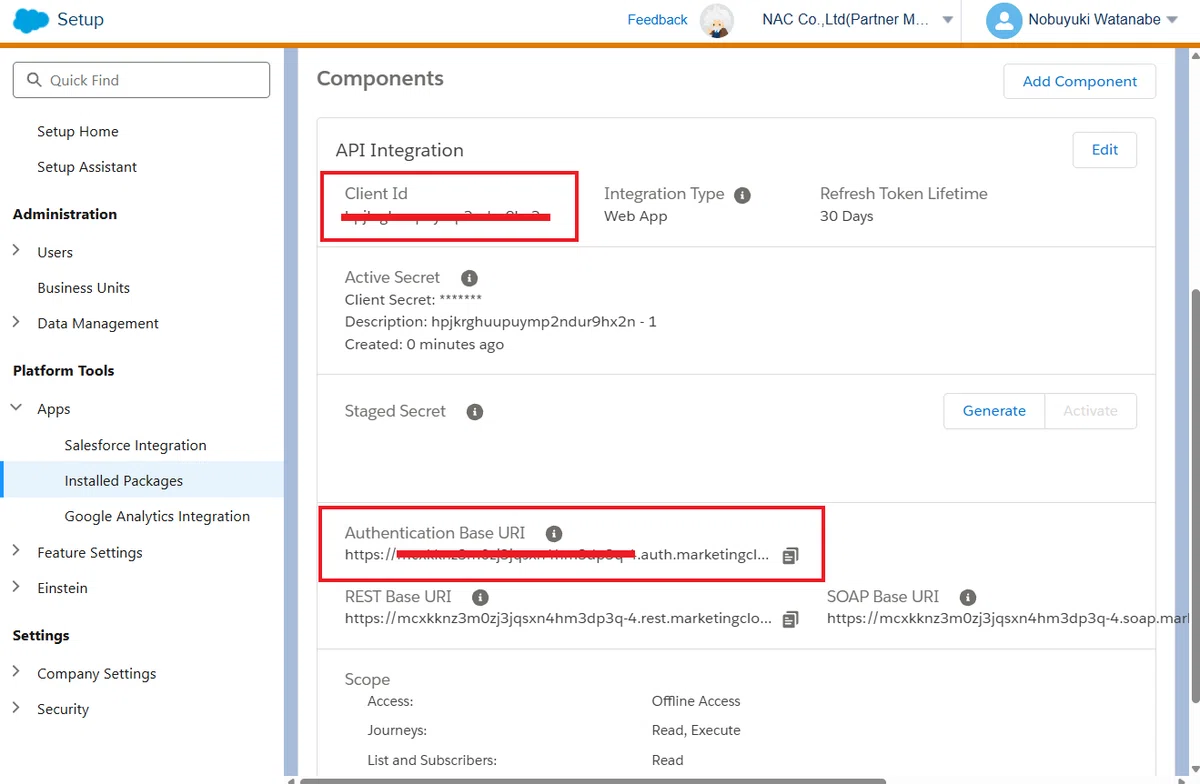1200x784 pixels.
Task: Click the Quick Find search magnifier icon
Action: 34,80
